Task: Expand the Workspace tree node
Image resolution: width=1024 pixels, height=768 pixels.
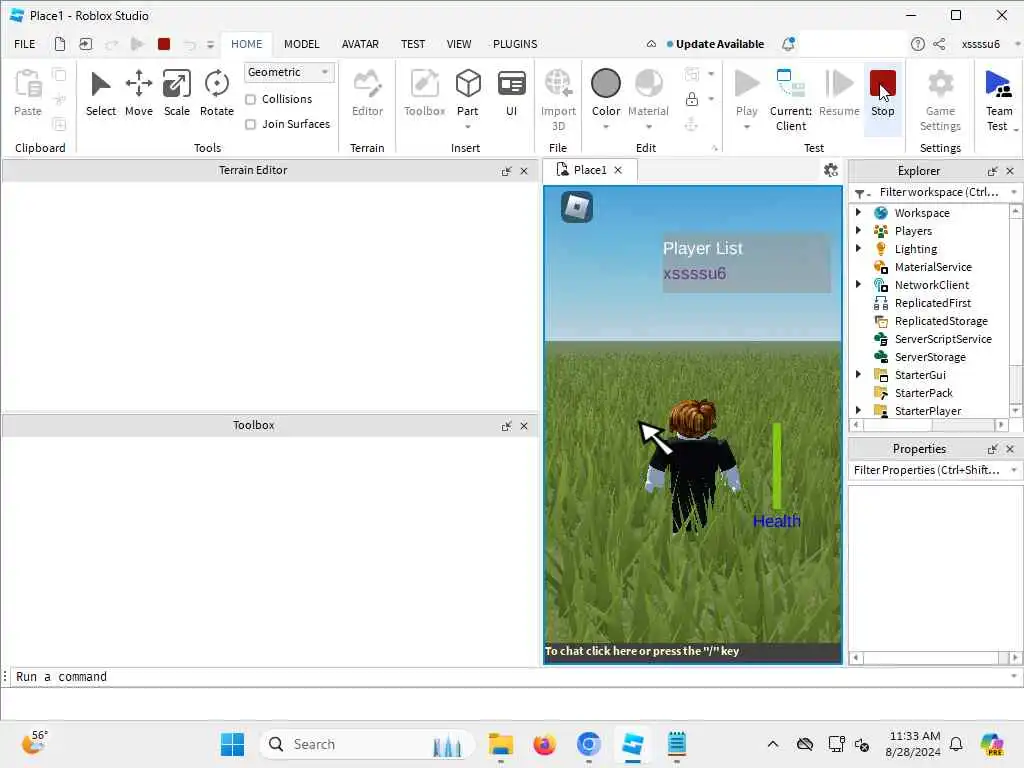Action: (858, 212)
